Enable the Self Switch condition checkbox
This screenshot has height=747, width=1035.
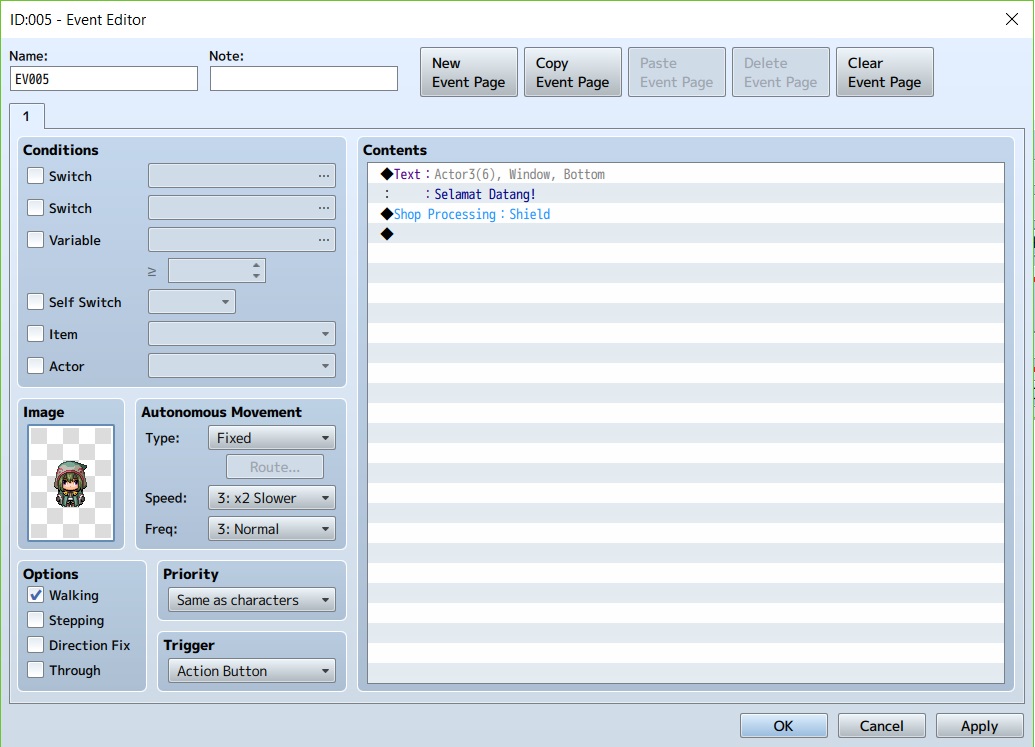point(36,302)
